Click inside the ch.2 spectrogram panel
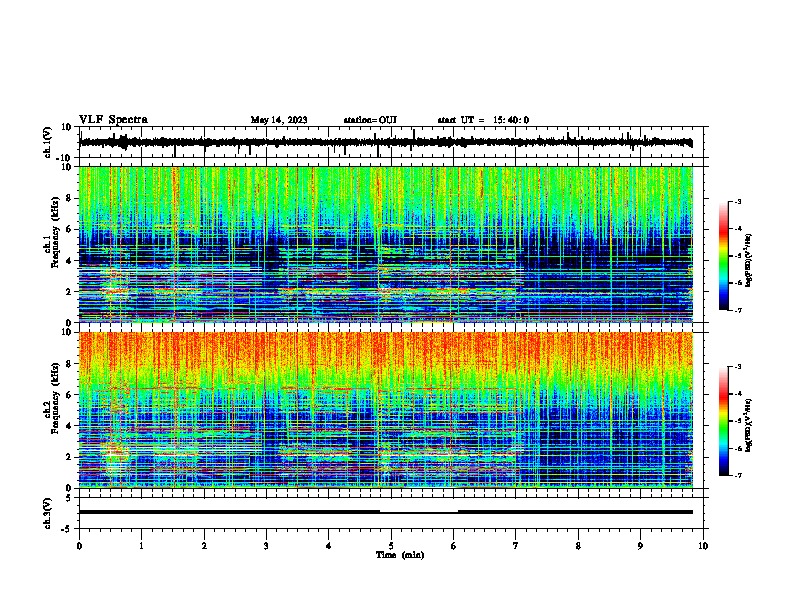This screenshot has width=792, height=612. point(385,410)
